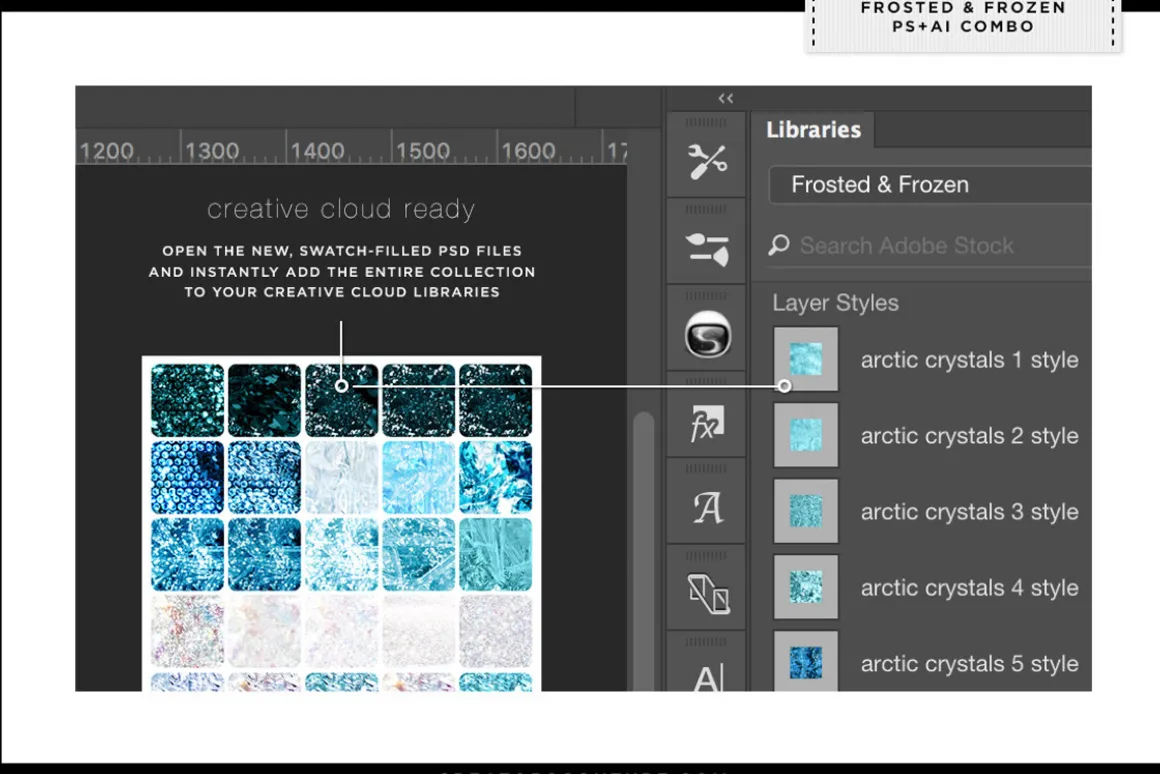Click first swatch in third blue row
The height and width of the screenshot is (774, 1160).
pyautogui.click(x=187, y=554)
